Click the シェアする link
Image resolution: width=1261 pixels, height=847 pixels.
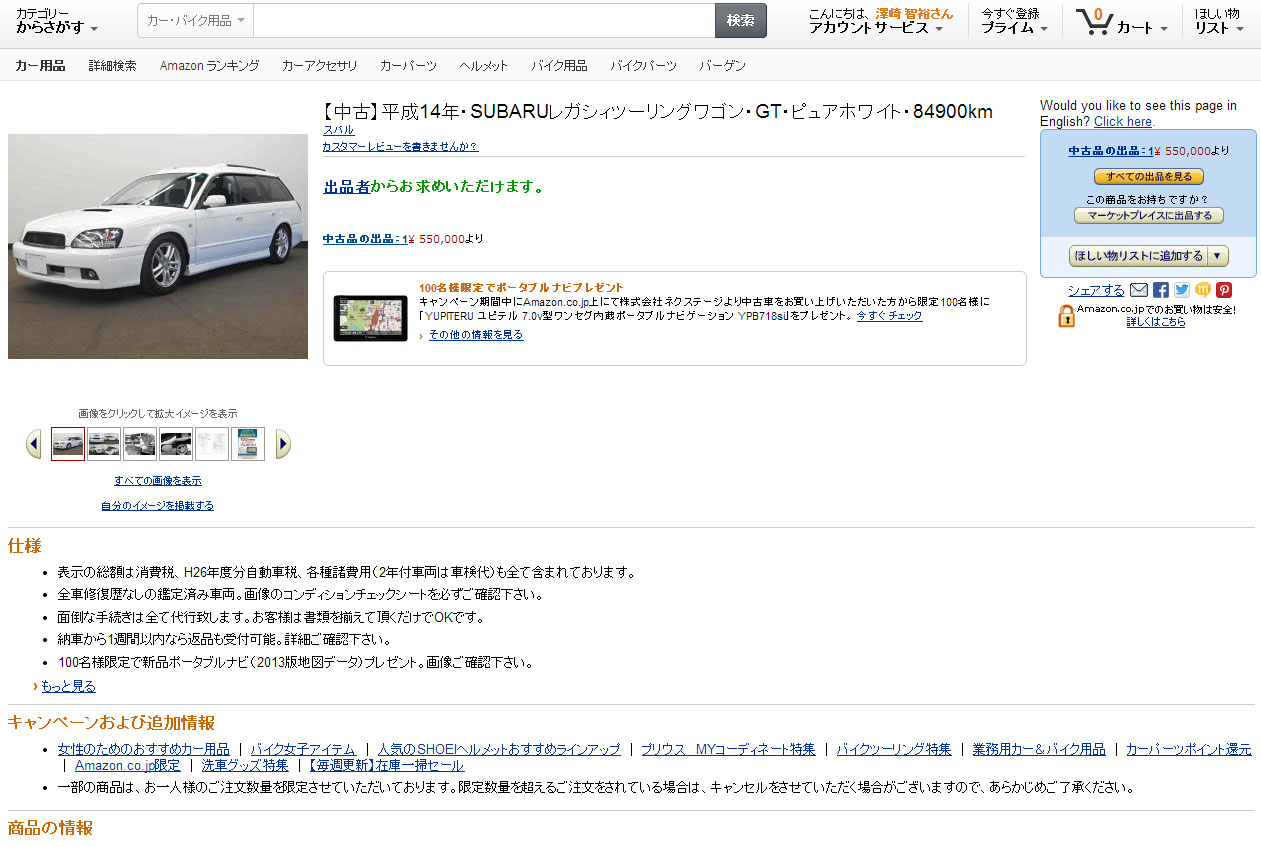(1096, 290)
